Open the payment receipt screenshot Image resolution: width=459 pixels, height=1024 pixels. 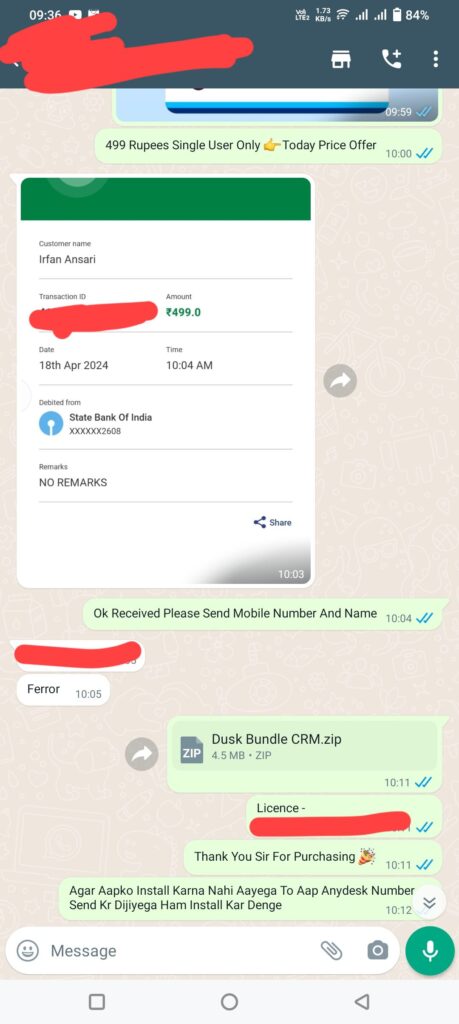pos(166,381)
